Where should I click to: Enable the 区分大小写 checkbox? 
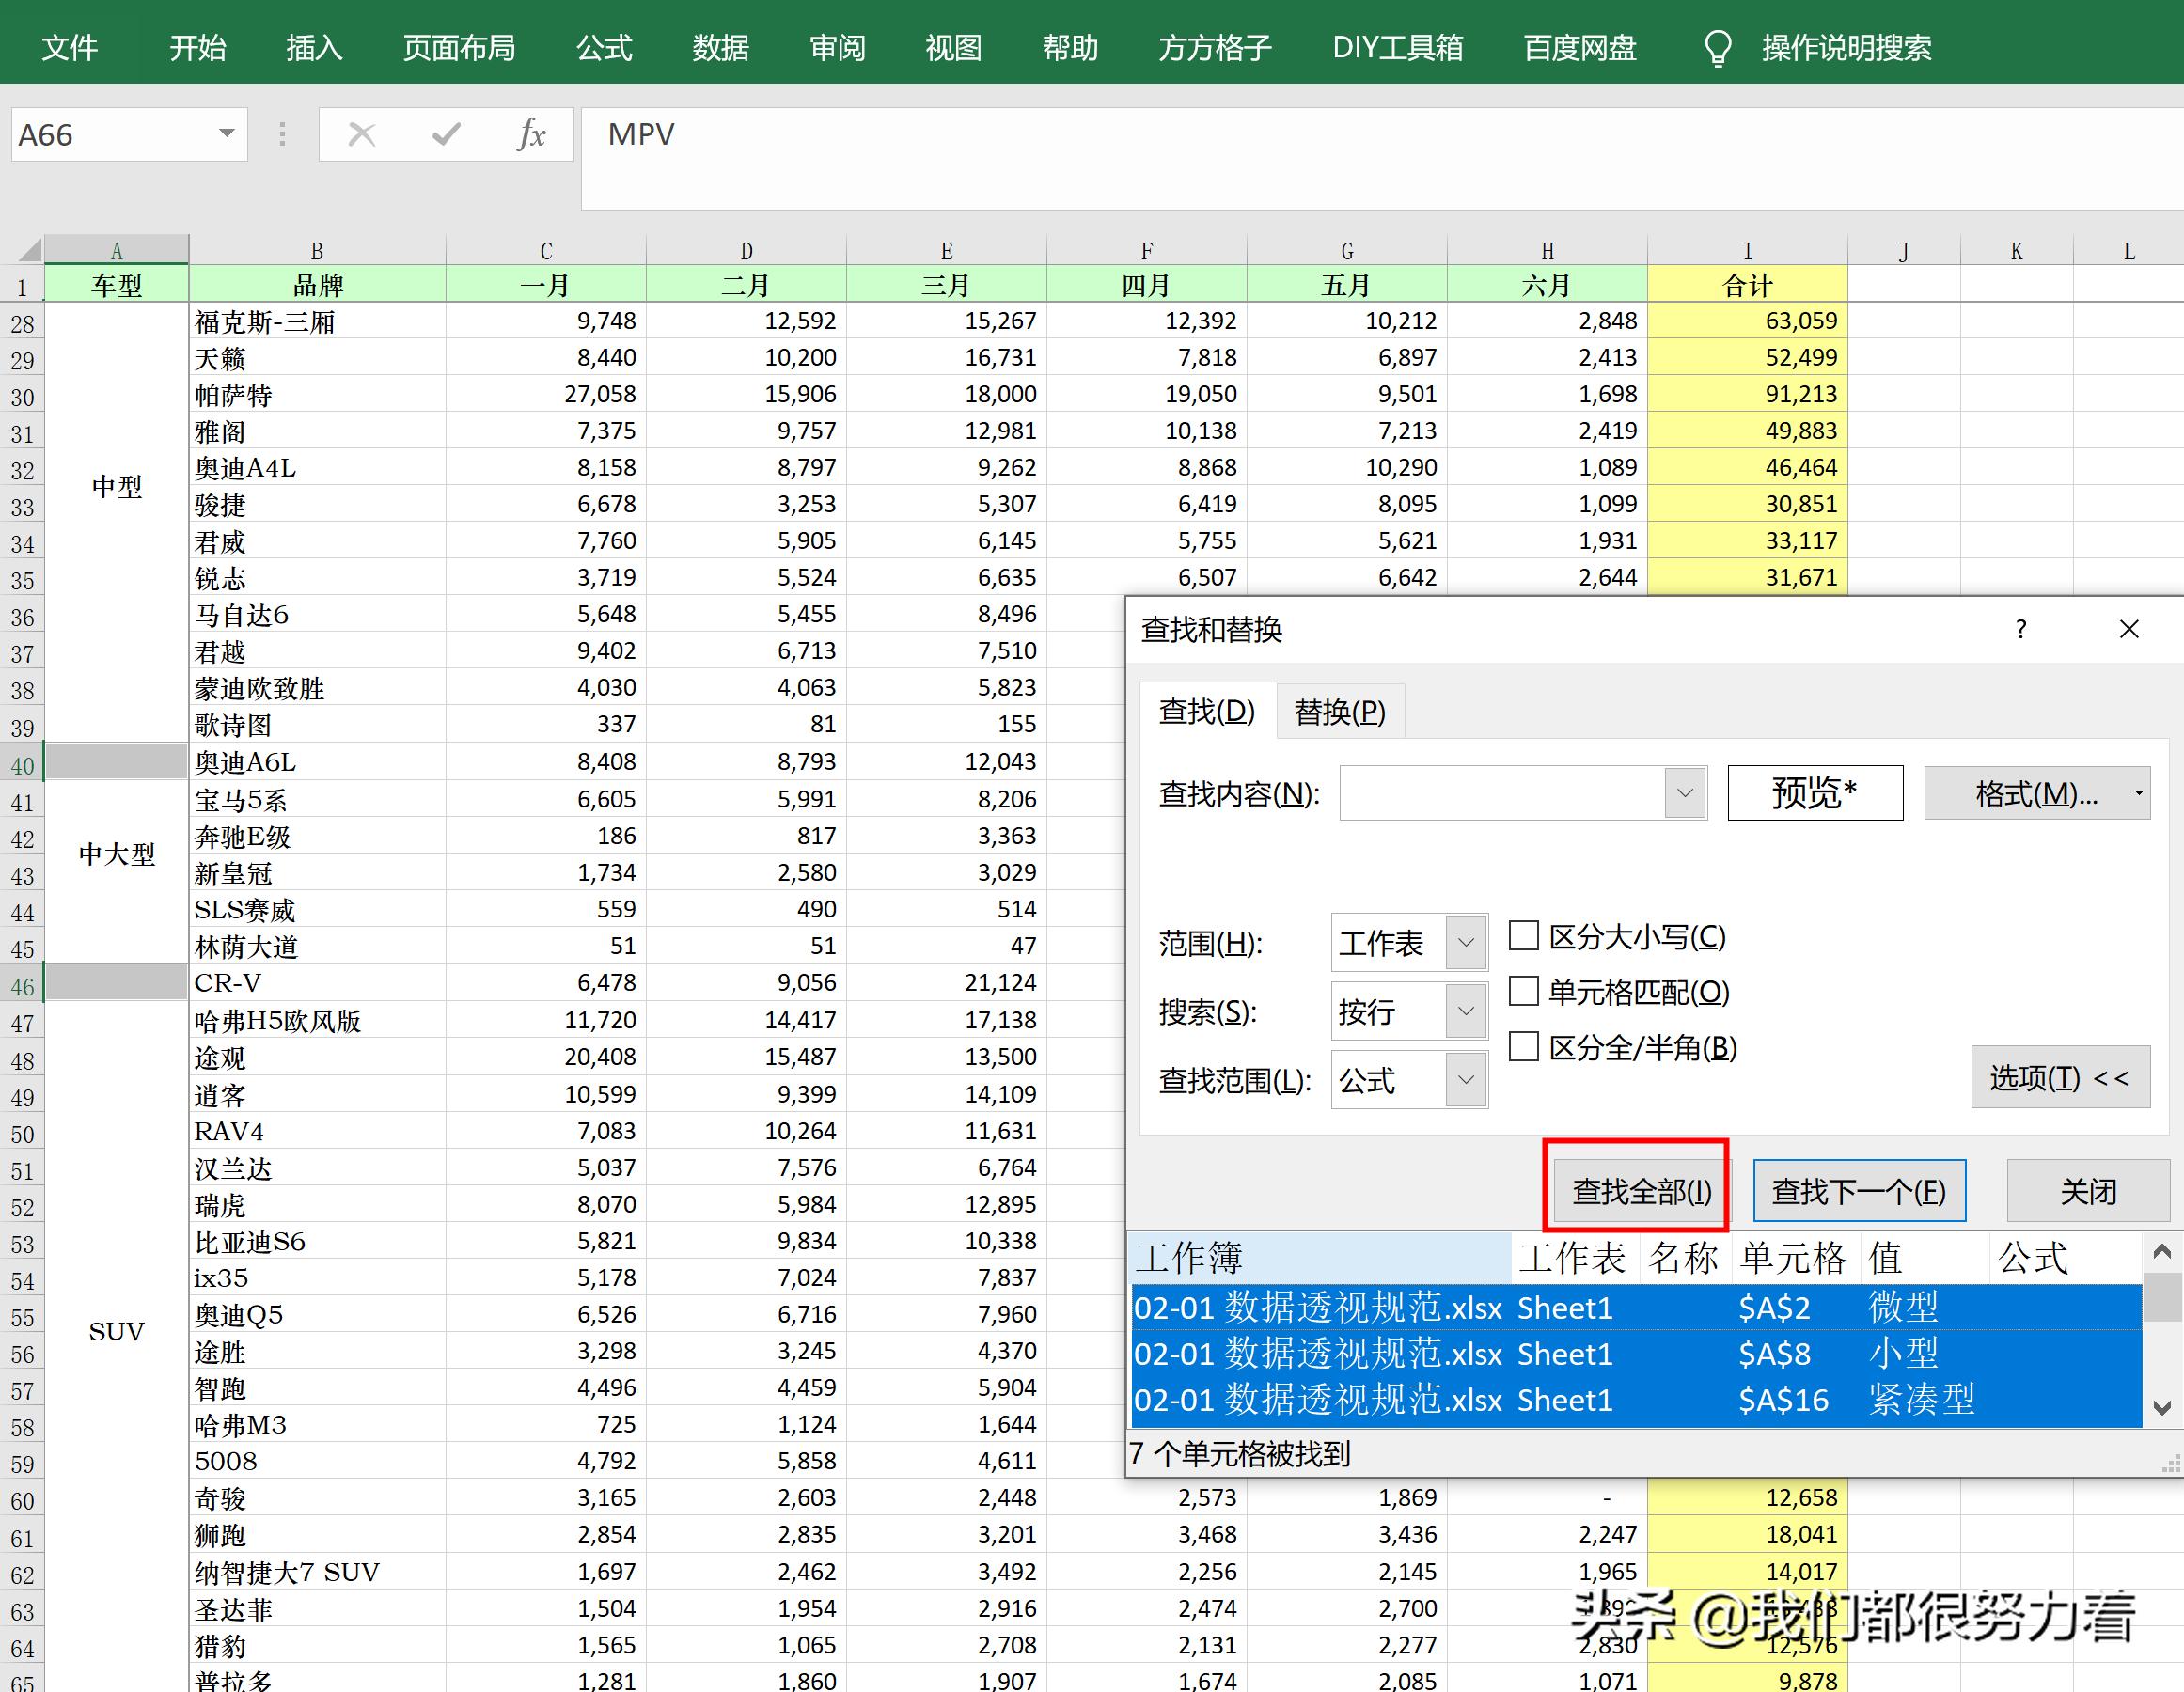tap(1524, 936)
